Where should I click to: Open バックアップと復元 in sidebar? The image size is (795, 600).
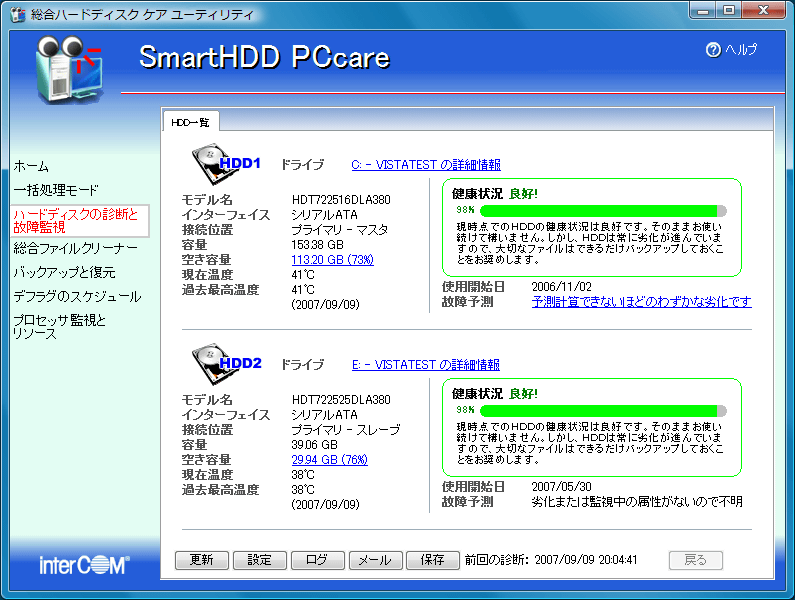point(64,272)
